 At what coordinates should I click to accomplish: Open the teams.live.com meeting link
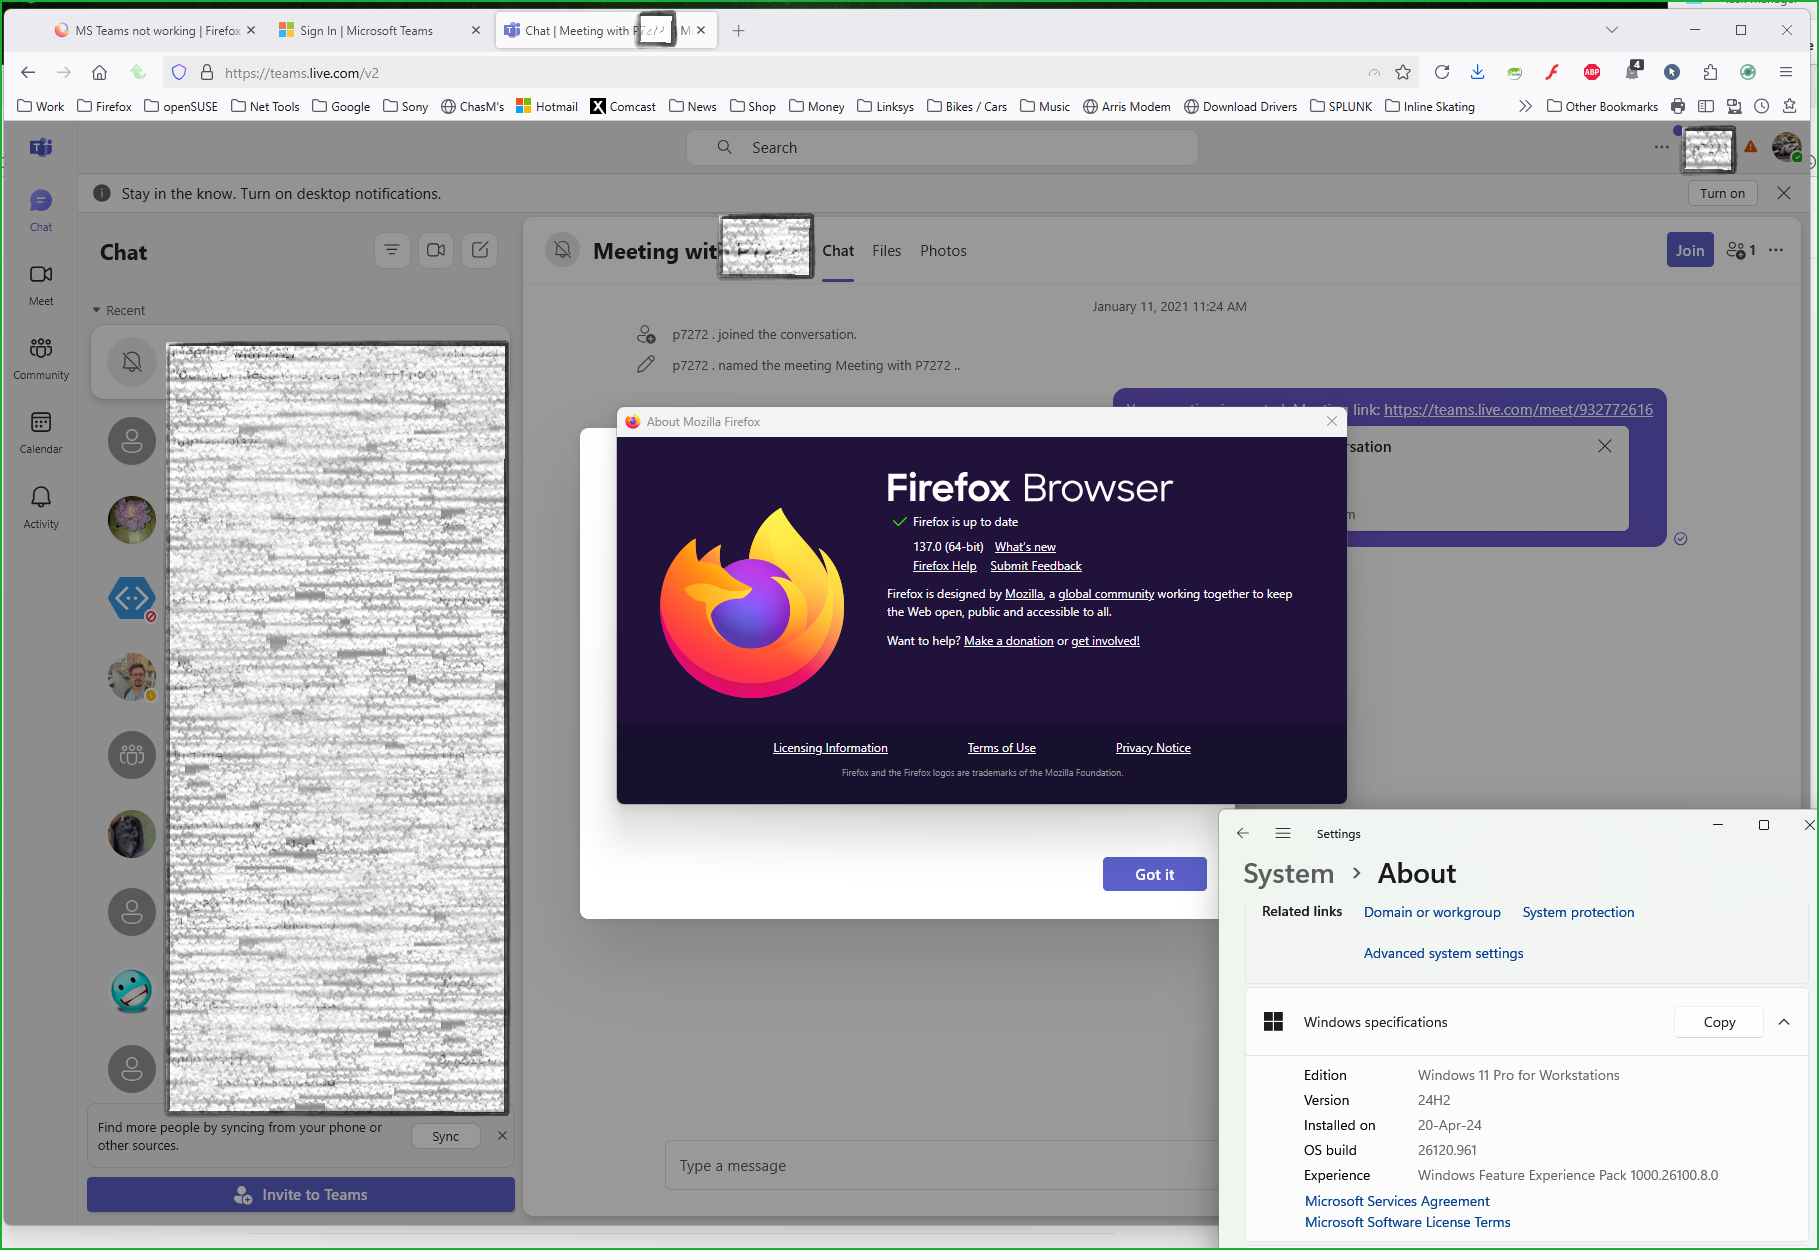coord(1518,409)
